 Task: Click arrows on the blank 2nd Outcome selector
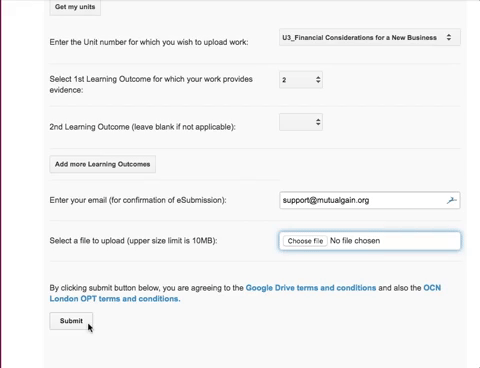click(318, 122)
